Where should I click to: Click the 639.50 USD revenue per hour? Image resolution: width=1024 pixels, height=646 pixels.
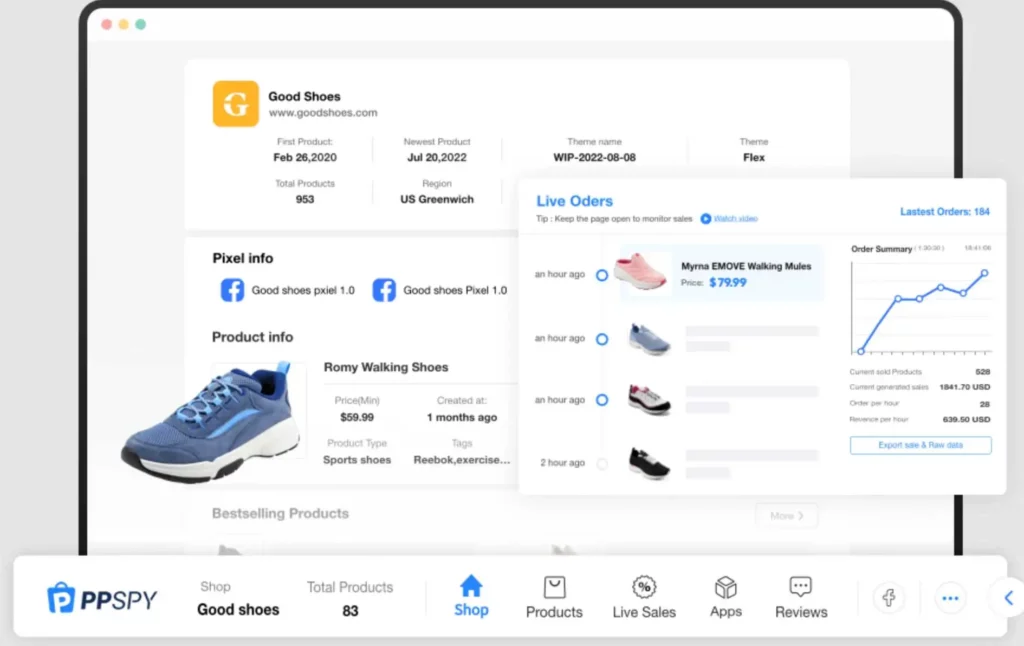967,419
